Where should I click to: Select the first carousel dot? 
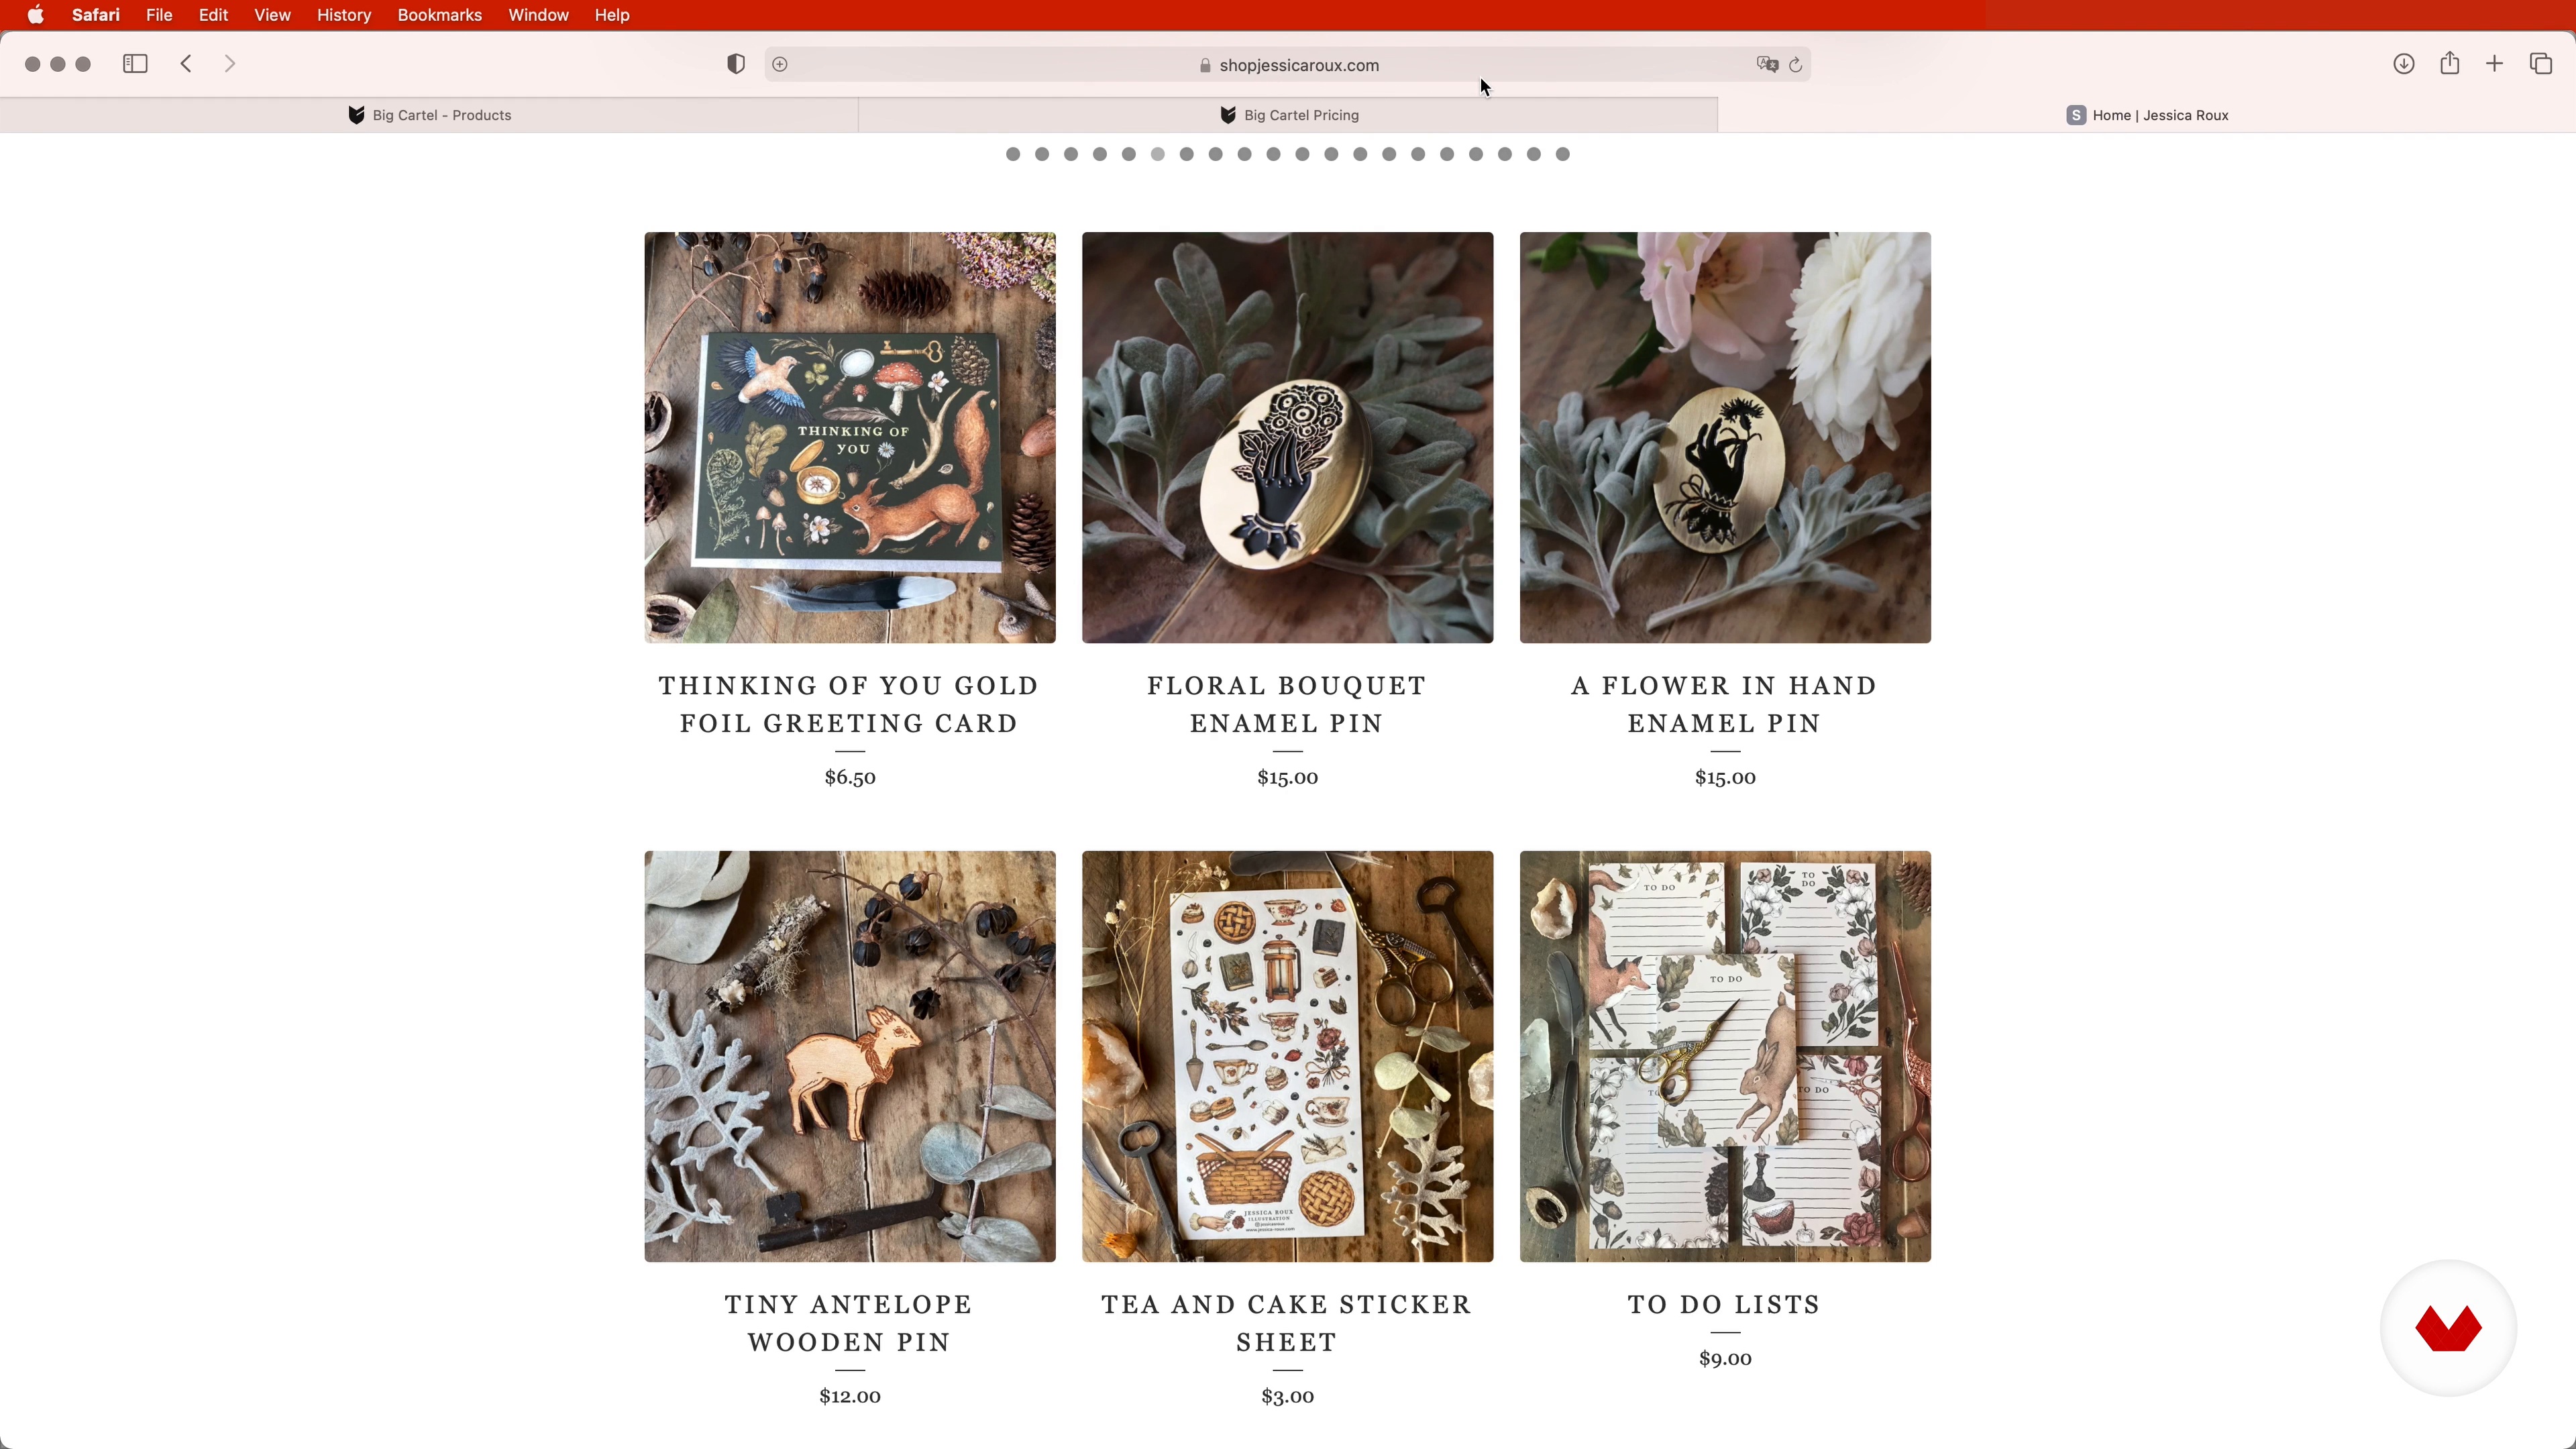tap(1013, 154)
